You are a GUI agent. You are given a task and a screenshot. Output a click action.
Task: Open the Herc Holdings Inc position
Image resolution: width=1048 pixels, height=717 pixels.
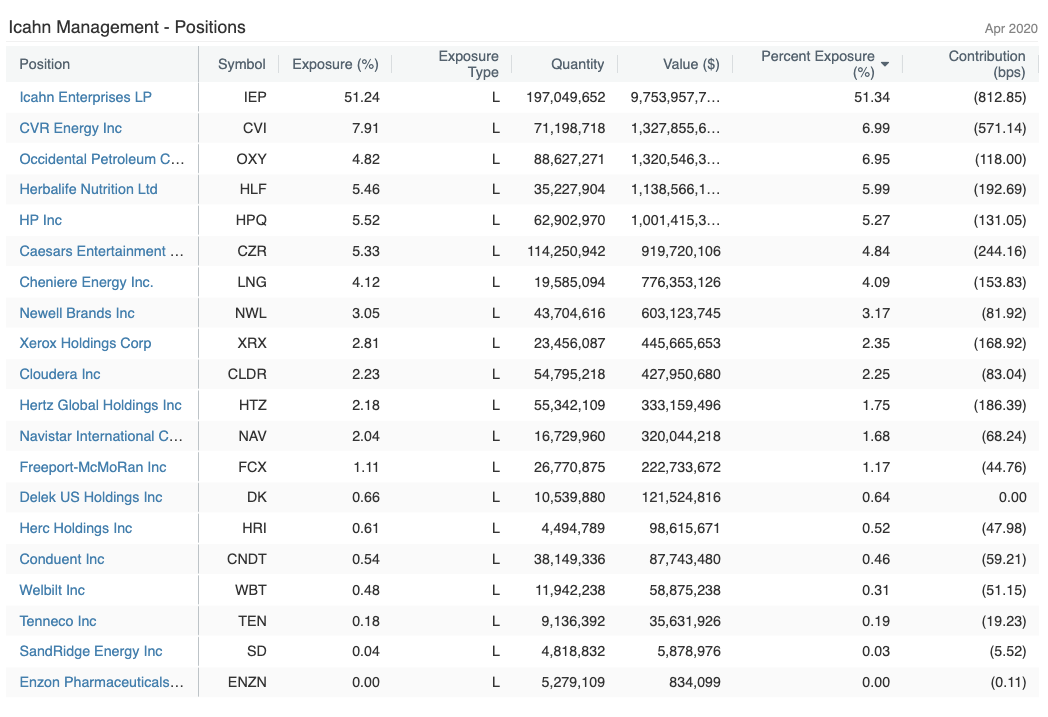pos(76,528)
